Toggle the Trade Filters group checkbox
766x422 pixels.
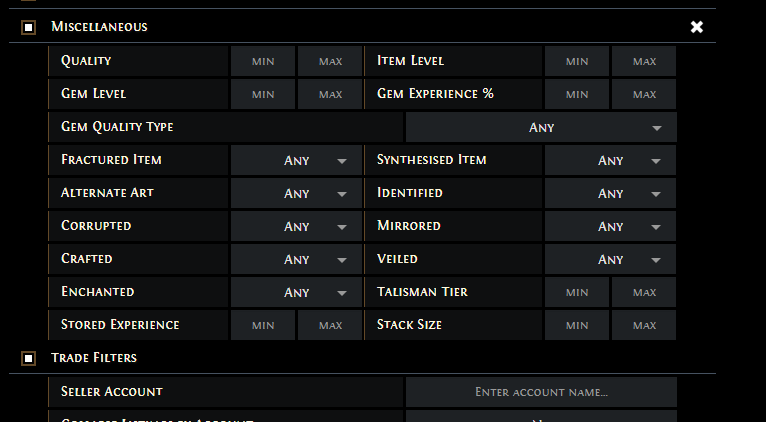[29, 357]
